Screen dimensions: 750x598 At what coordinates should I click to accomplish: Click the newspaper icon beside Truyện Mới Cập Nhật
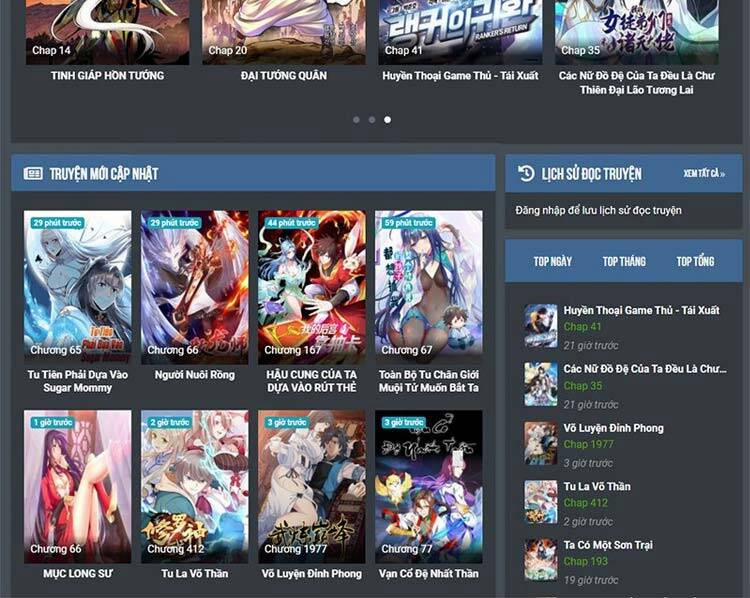pos(33,173)
